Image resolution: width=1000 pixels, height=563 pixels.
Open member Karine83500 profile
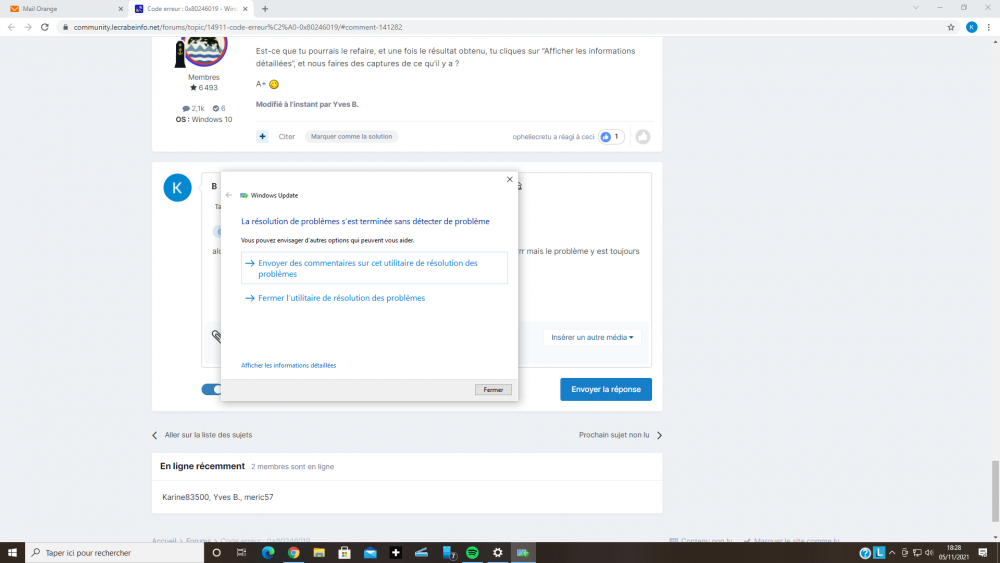coord(186,497)
